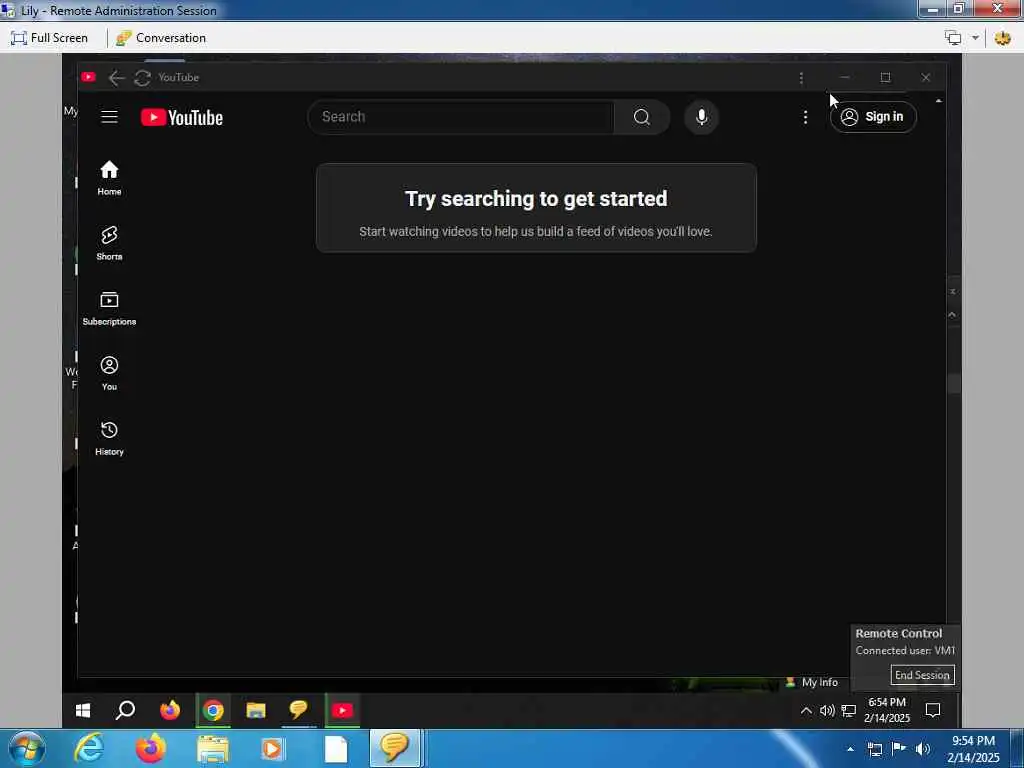Image resolution: width=1024 pixels, height=768 pixels.
Task: Click local clock showing 9:54 PM
Action: click(973, 741)
